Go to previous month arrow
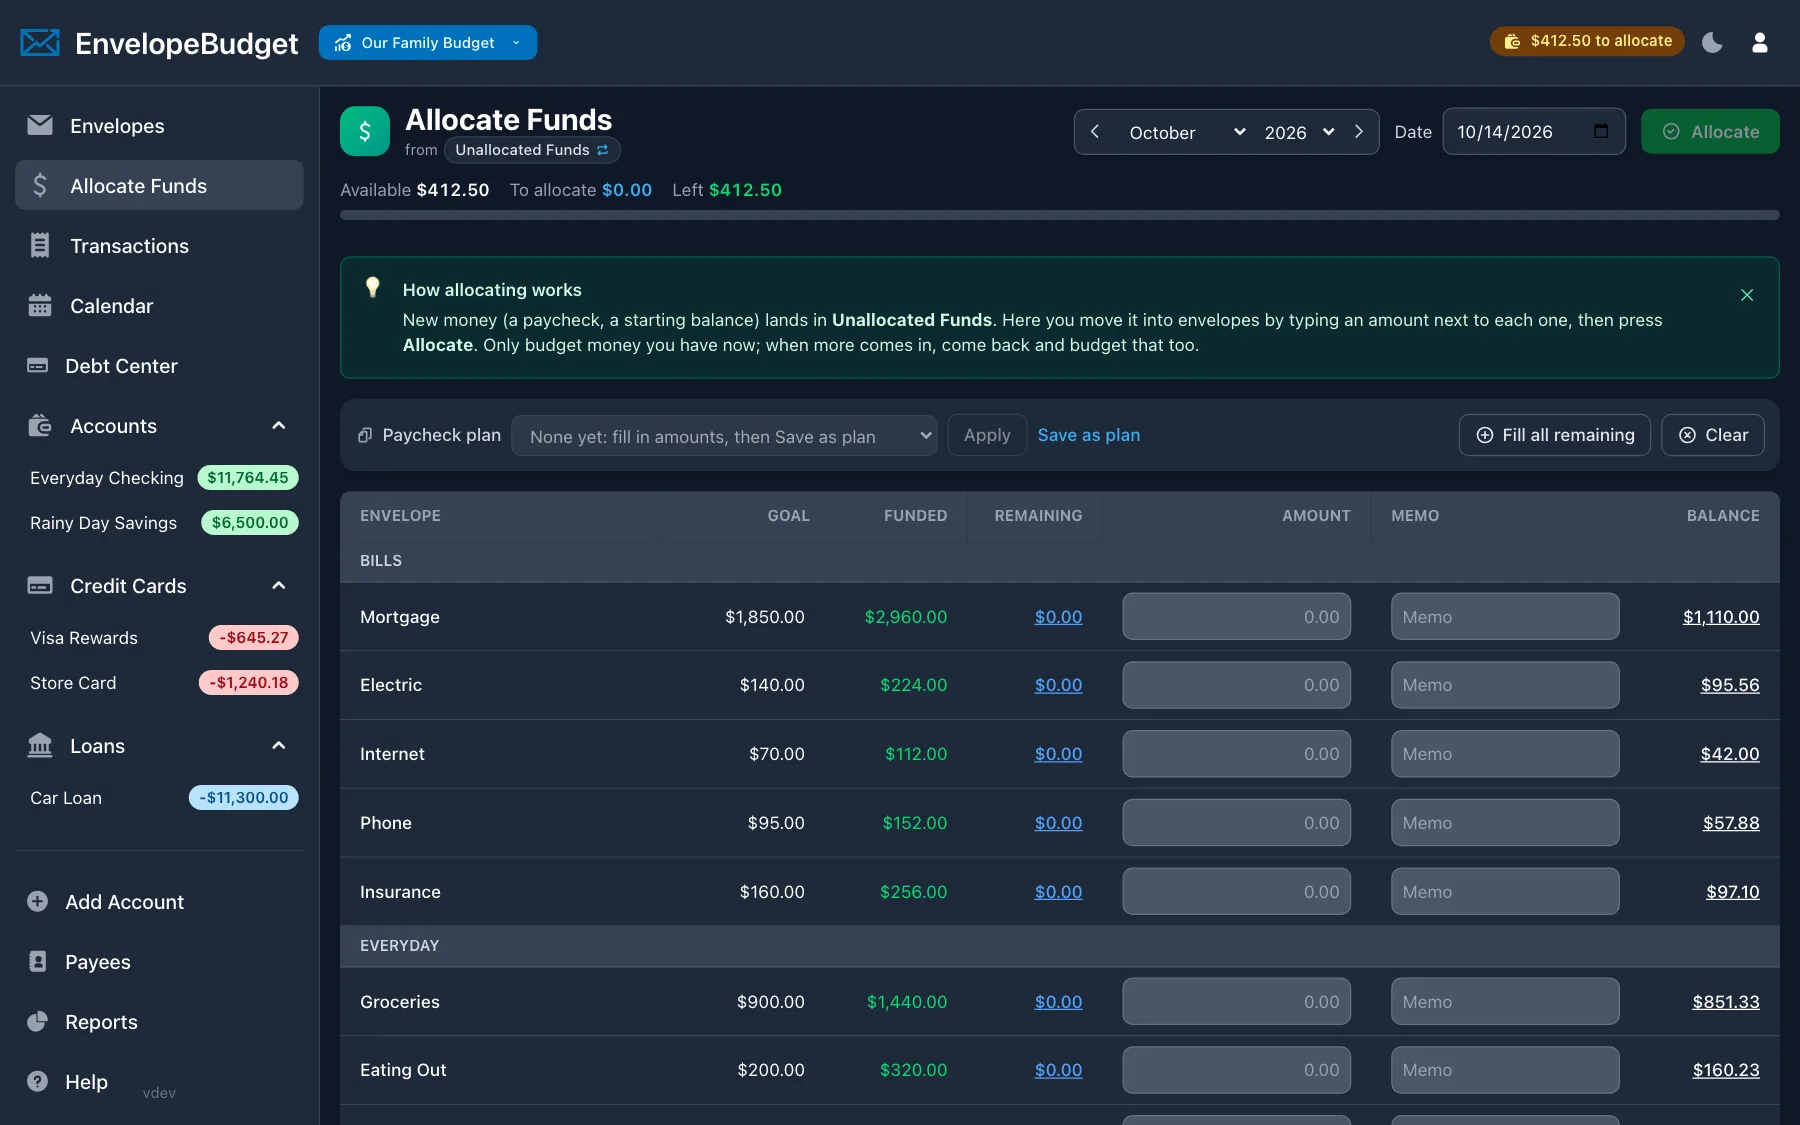This screenshot has height=1125, width=1800. [x=1095, y=132]
